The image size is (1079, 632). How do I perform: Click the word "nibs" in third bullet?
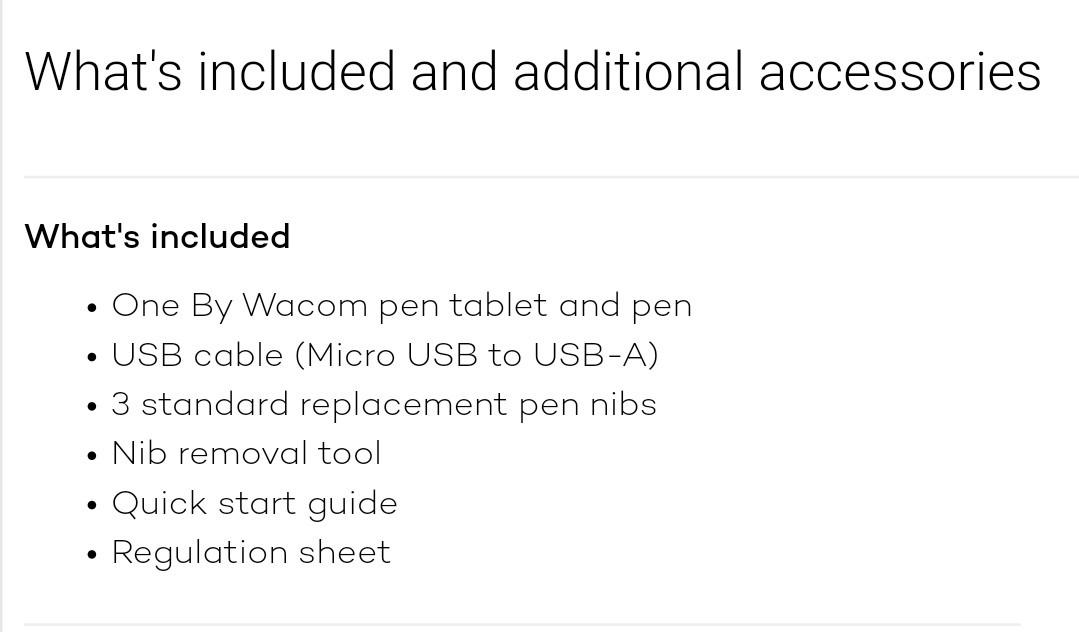(x=623, y=403)
